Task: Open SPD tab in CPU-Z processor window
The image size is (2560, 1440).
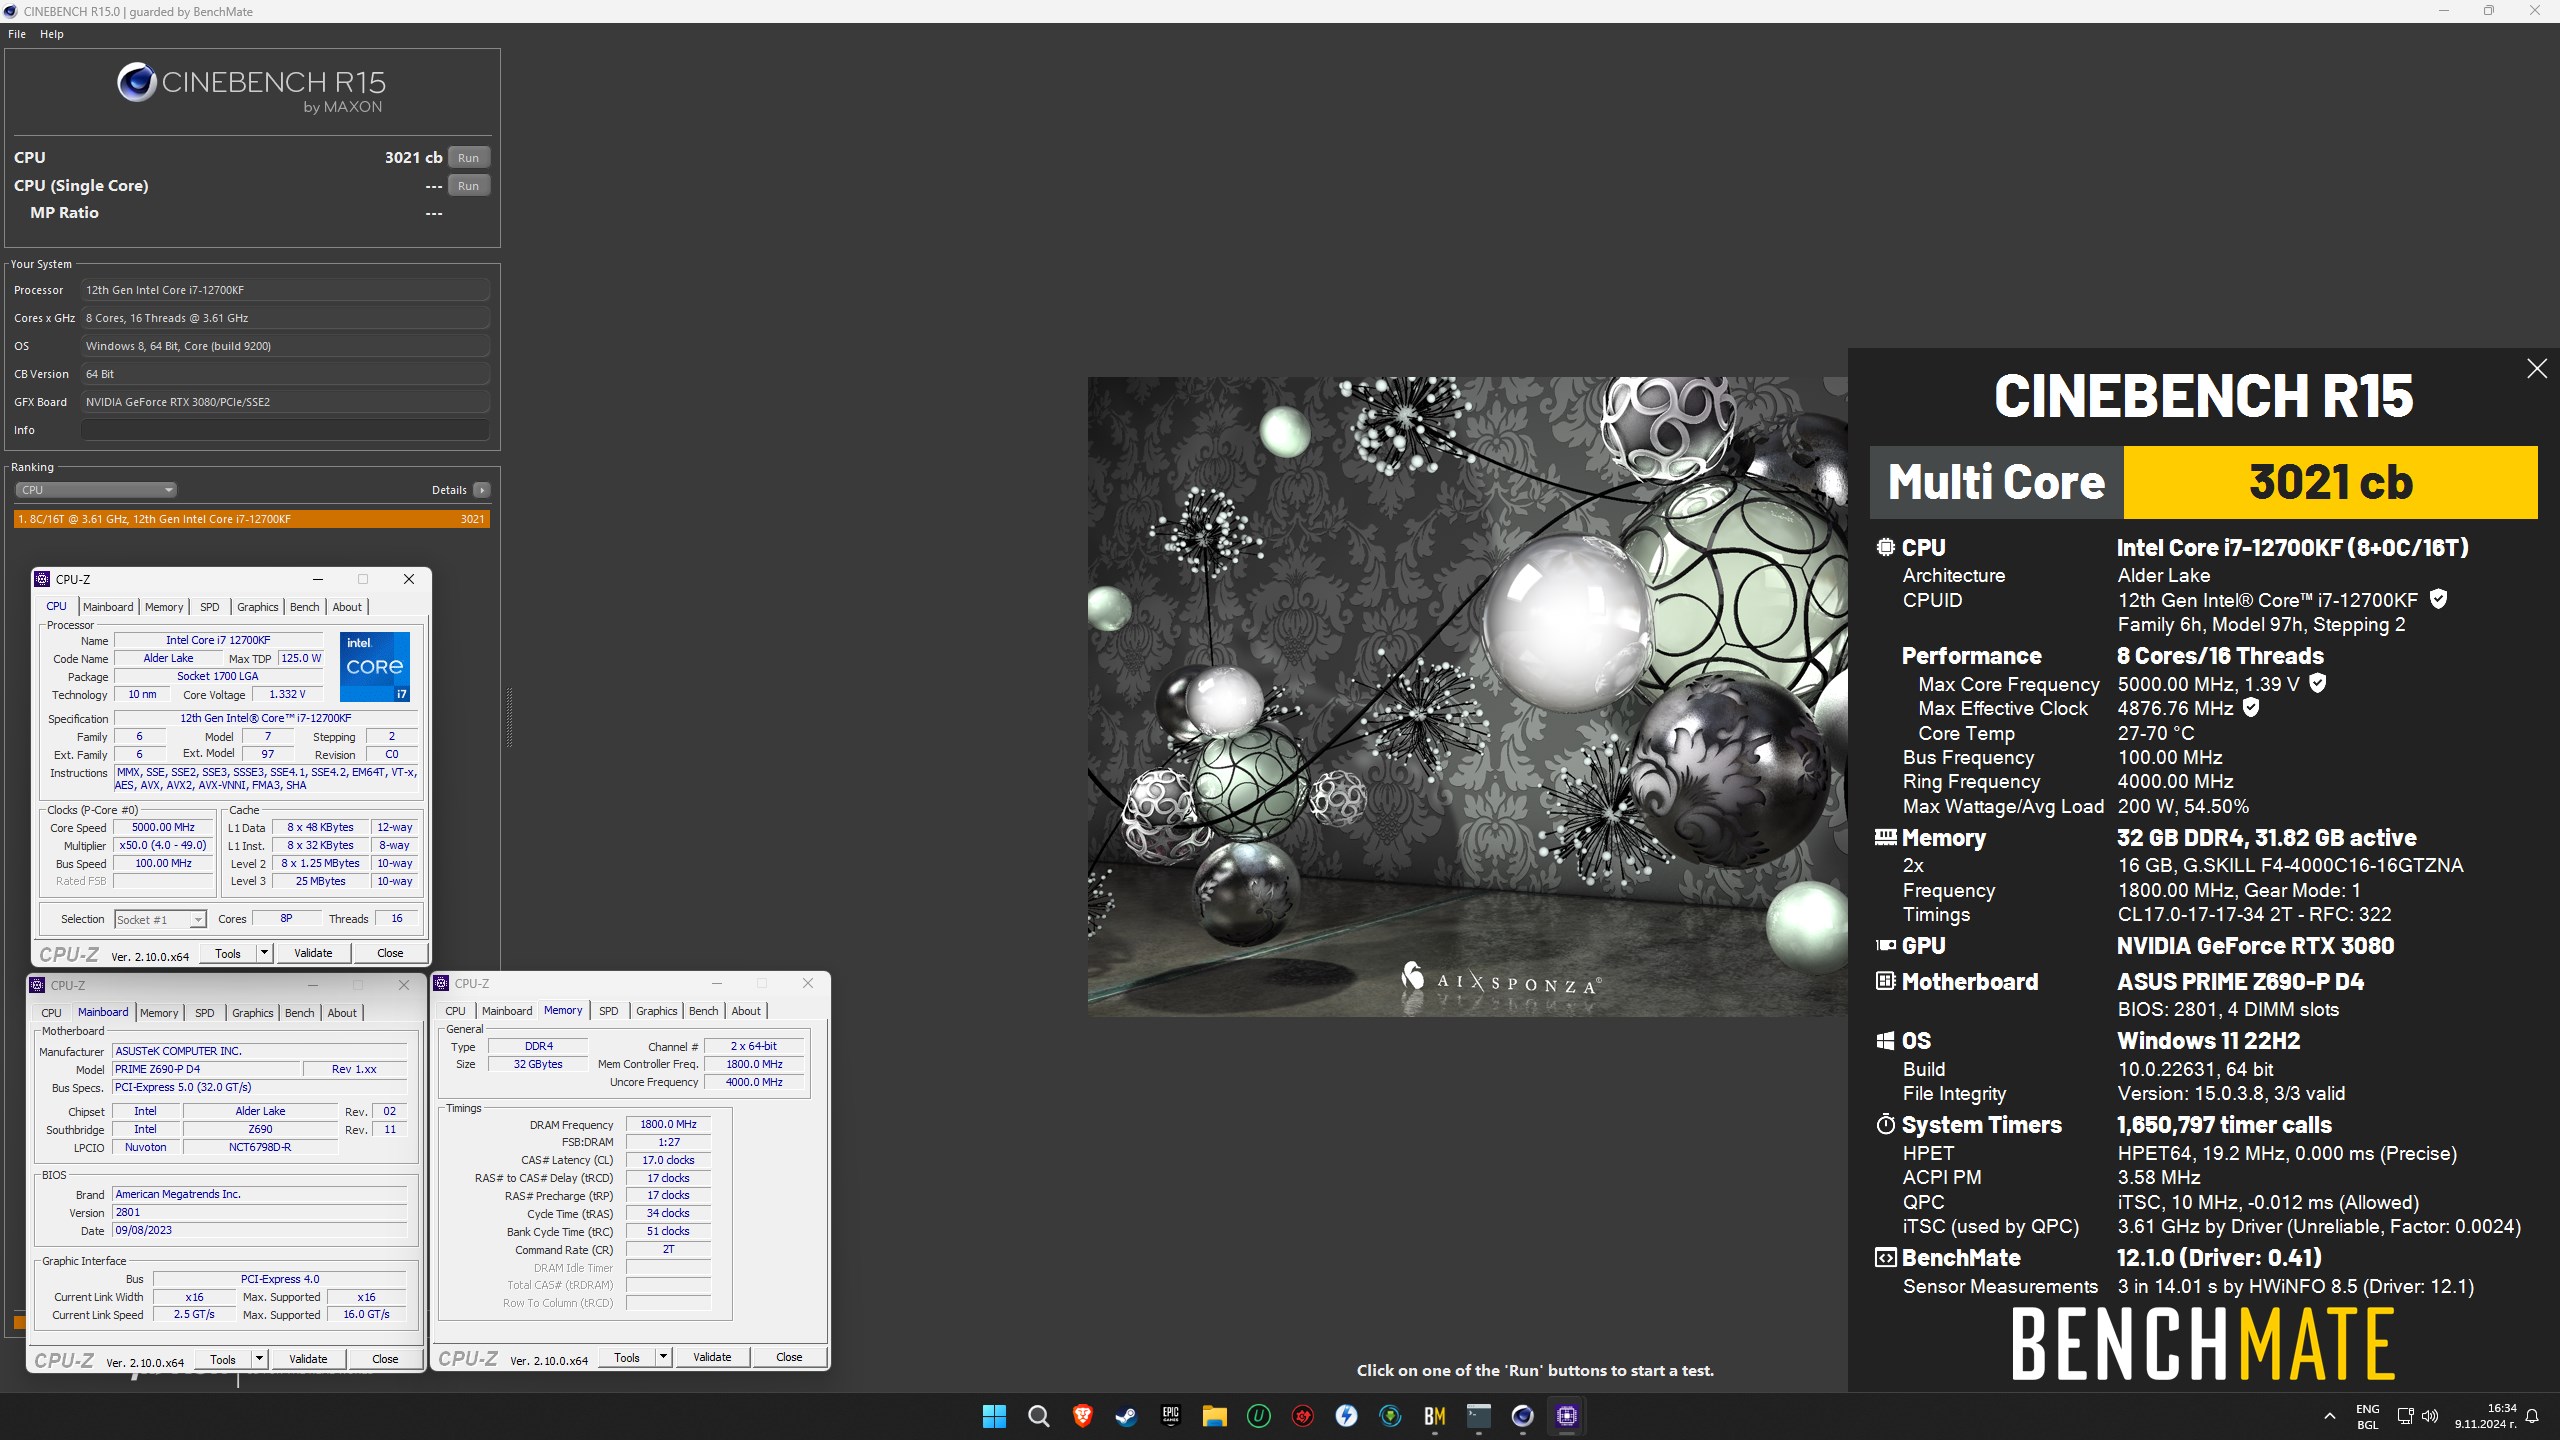Action: click(x=209, y=607)
